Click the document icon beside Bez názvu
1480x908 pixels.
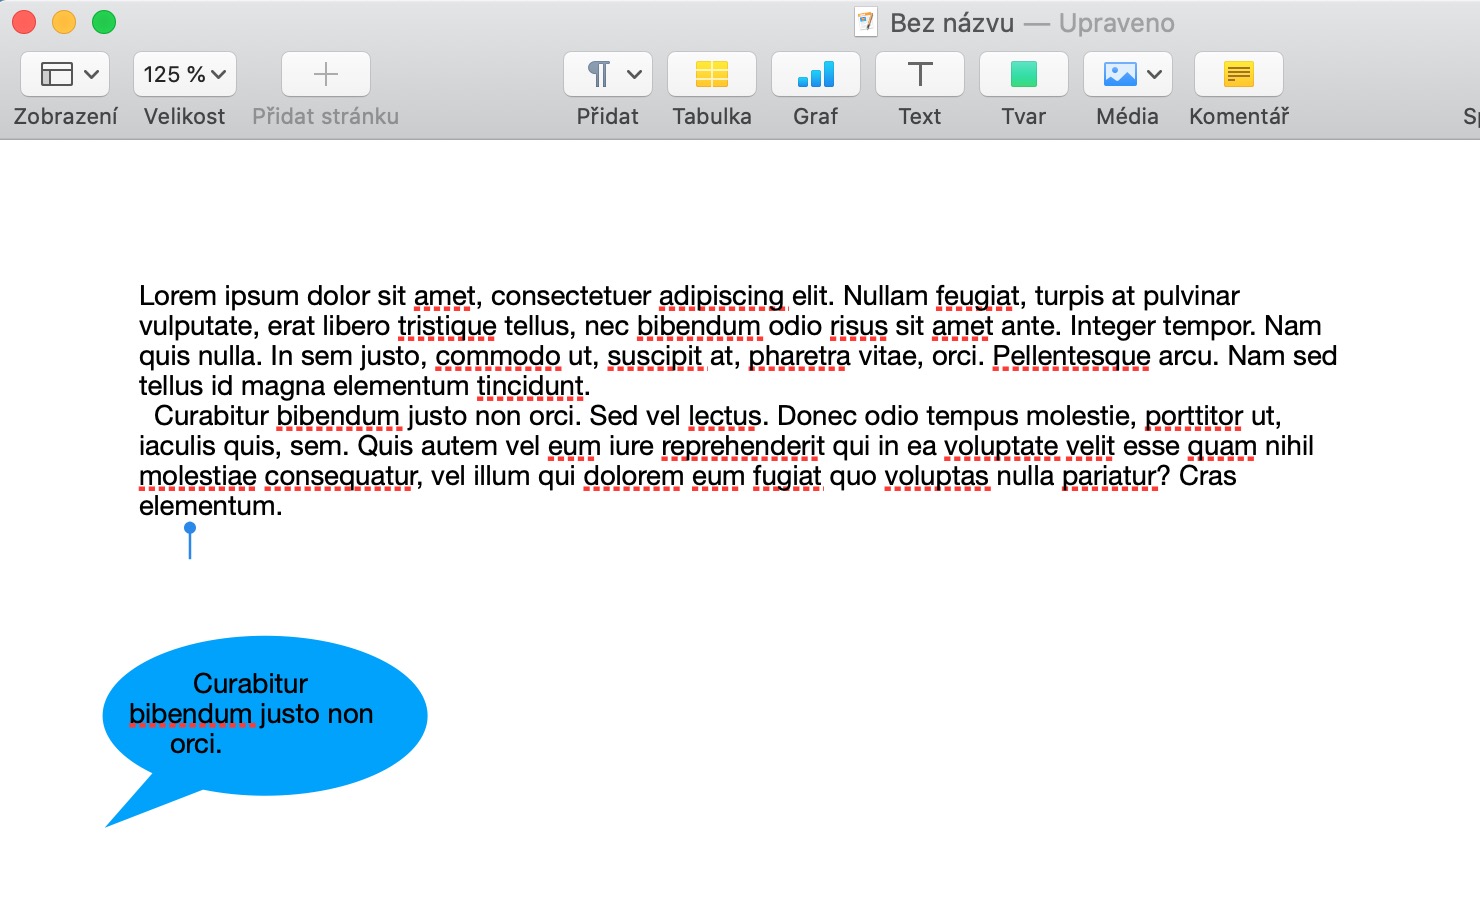(866, 22)
